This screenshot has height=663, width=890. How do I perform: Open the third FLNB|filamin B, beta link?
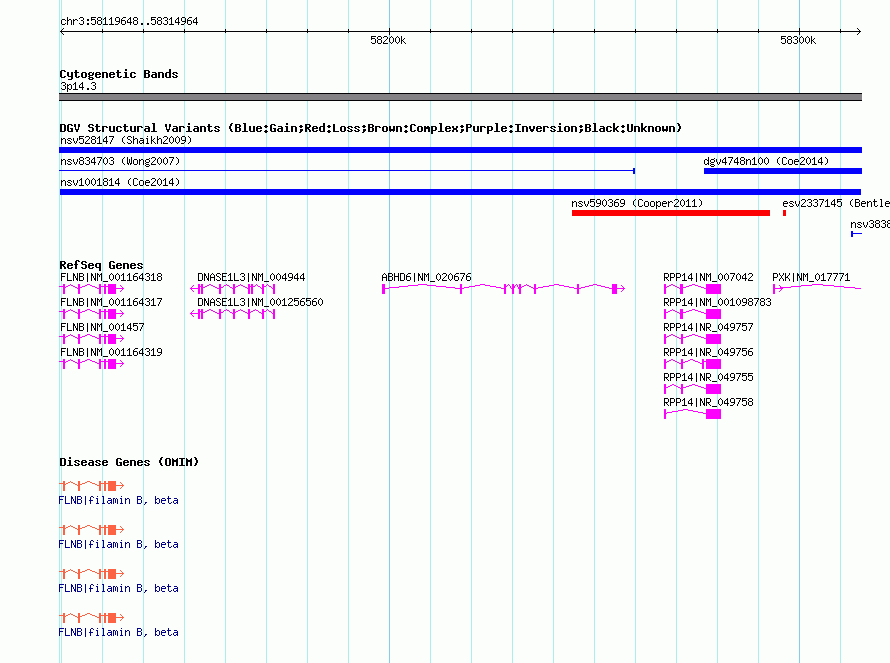click(x=118, y=588)
